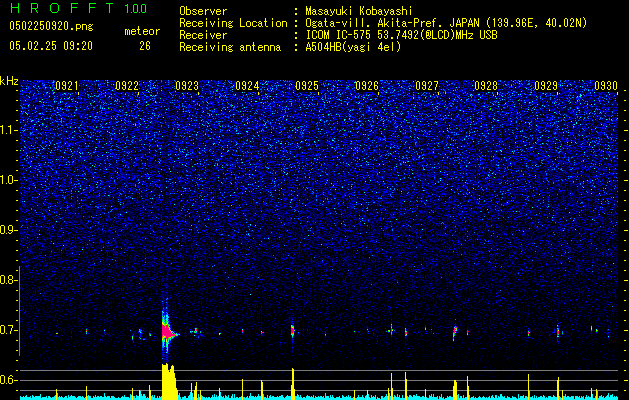Click time marker 0926

tap(367, 86)
